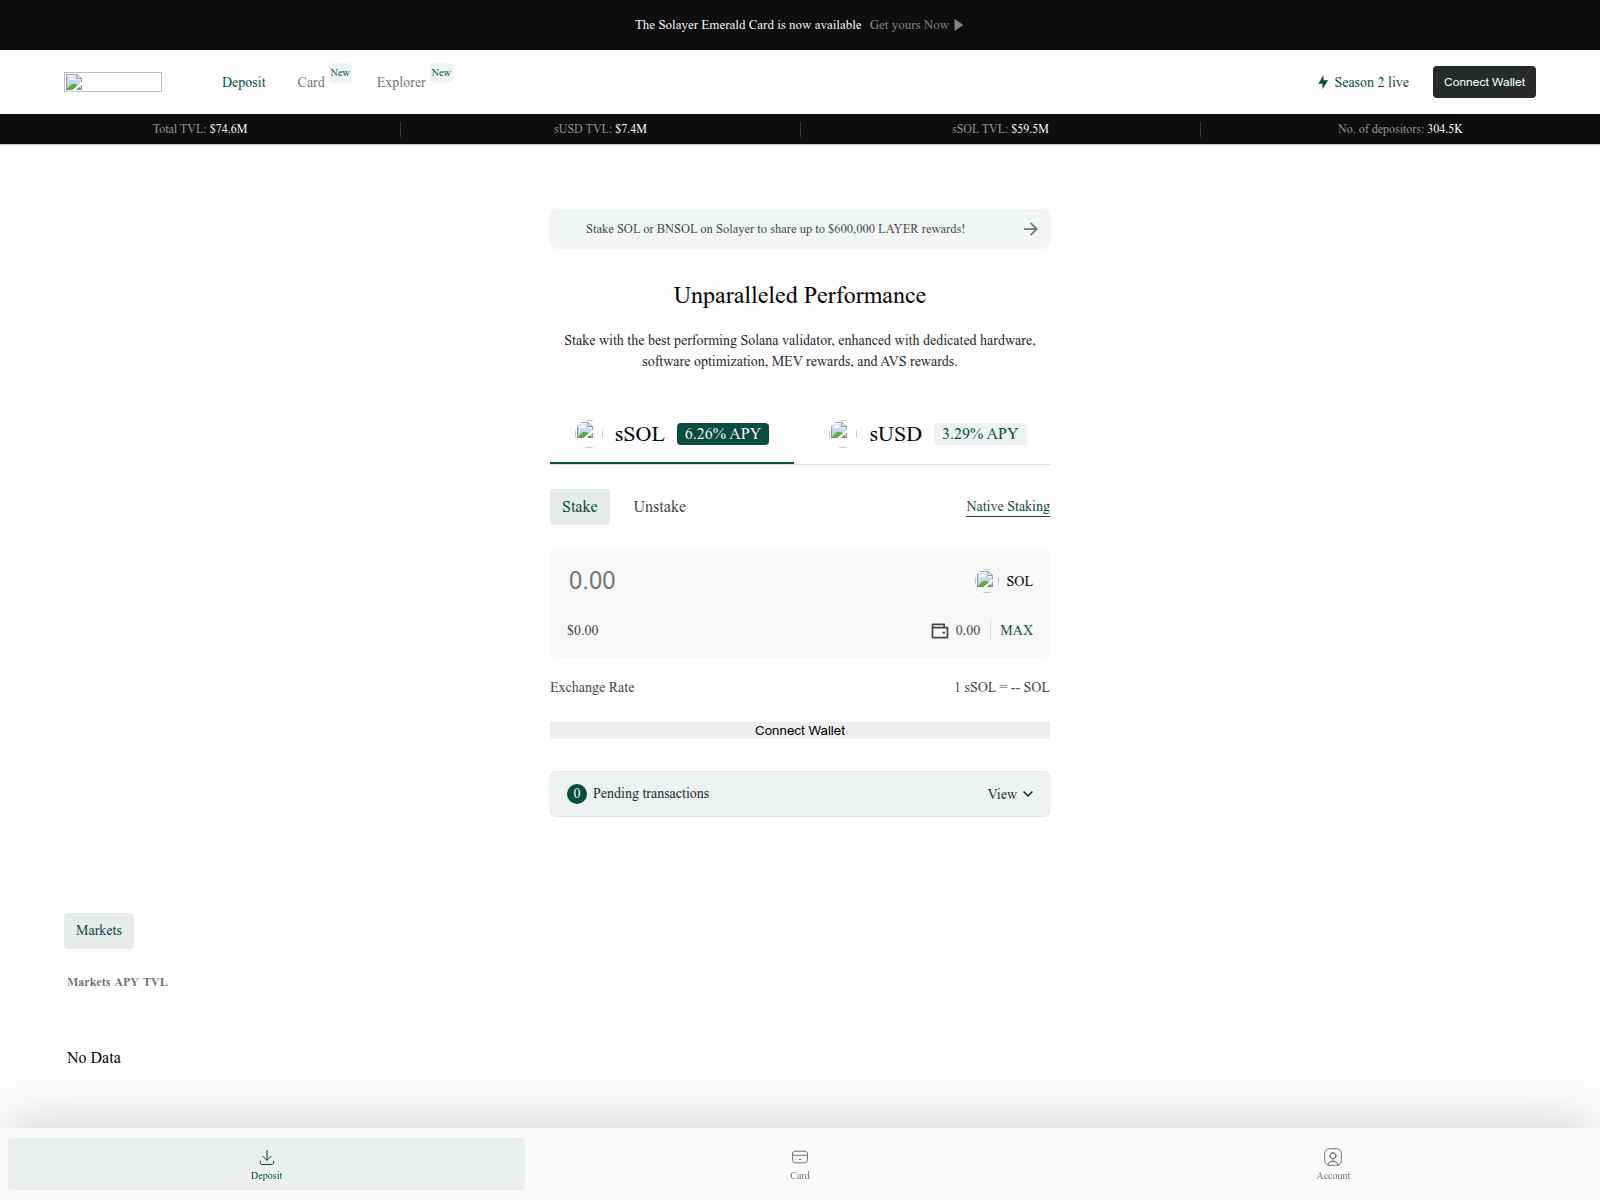Viewport: 1600px width, 1200px height.
Task: Open the Deposit nav item
Action: [x=244, y=82]
